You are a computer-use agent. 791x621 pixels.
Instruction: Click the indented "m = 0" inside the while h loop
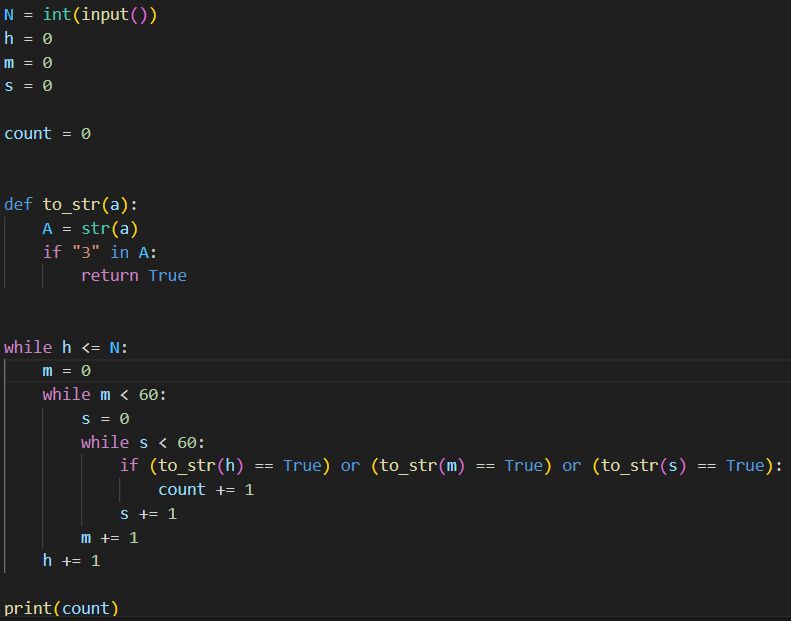[x=67, y=371]
